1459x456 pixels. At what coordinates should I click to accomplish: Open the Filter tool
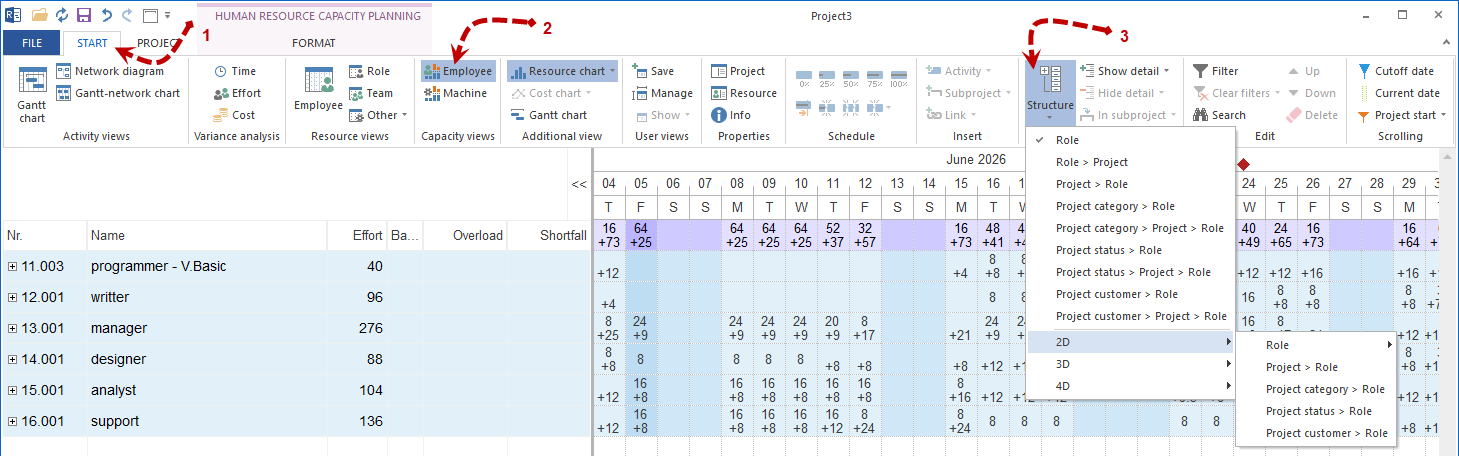pos(1215,71)
